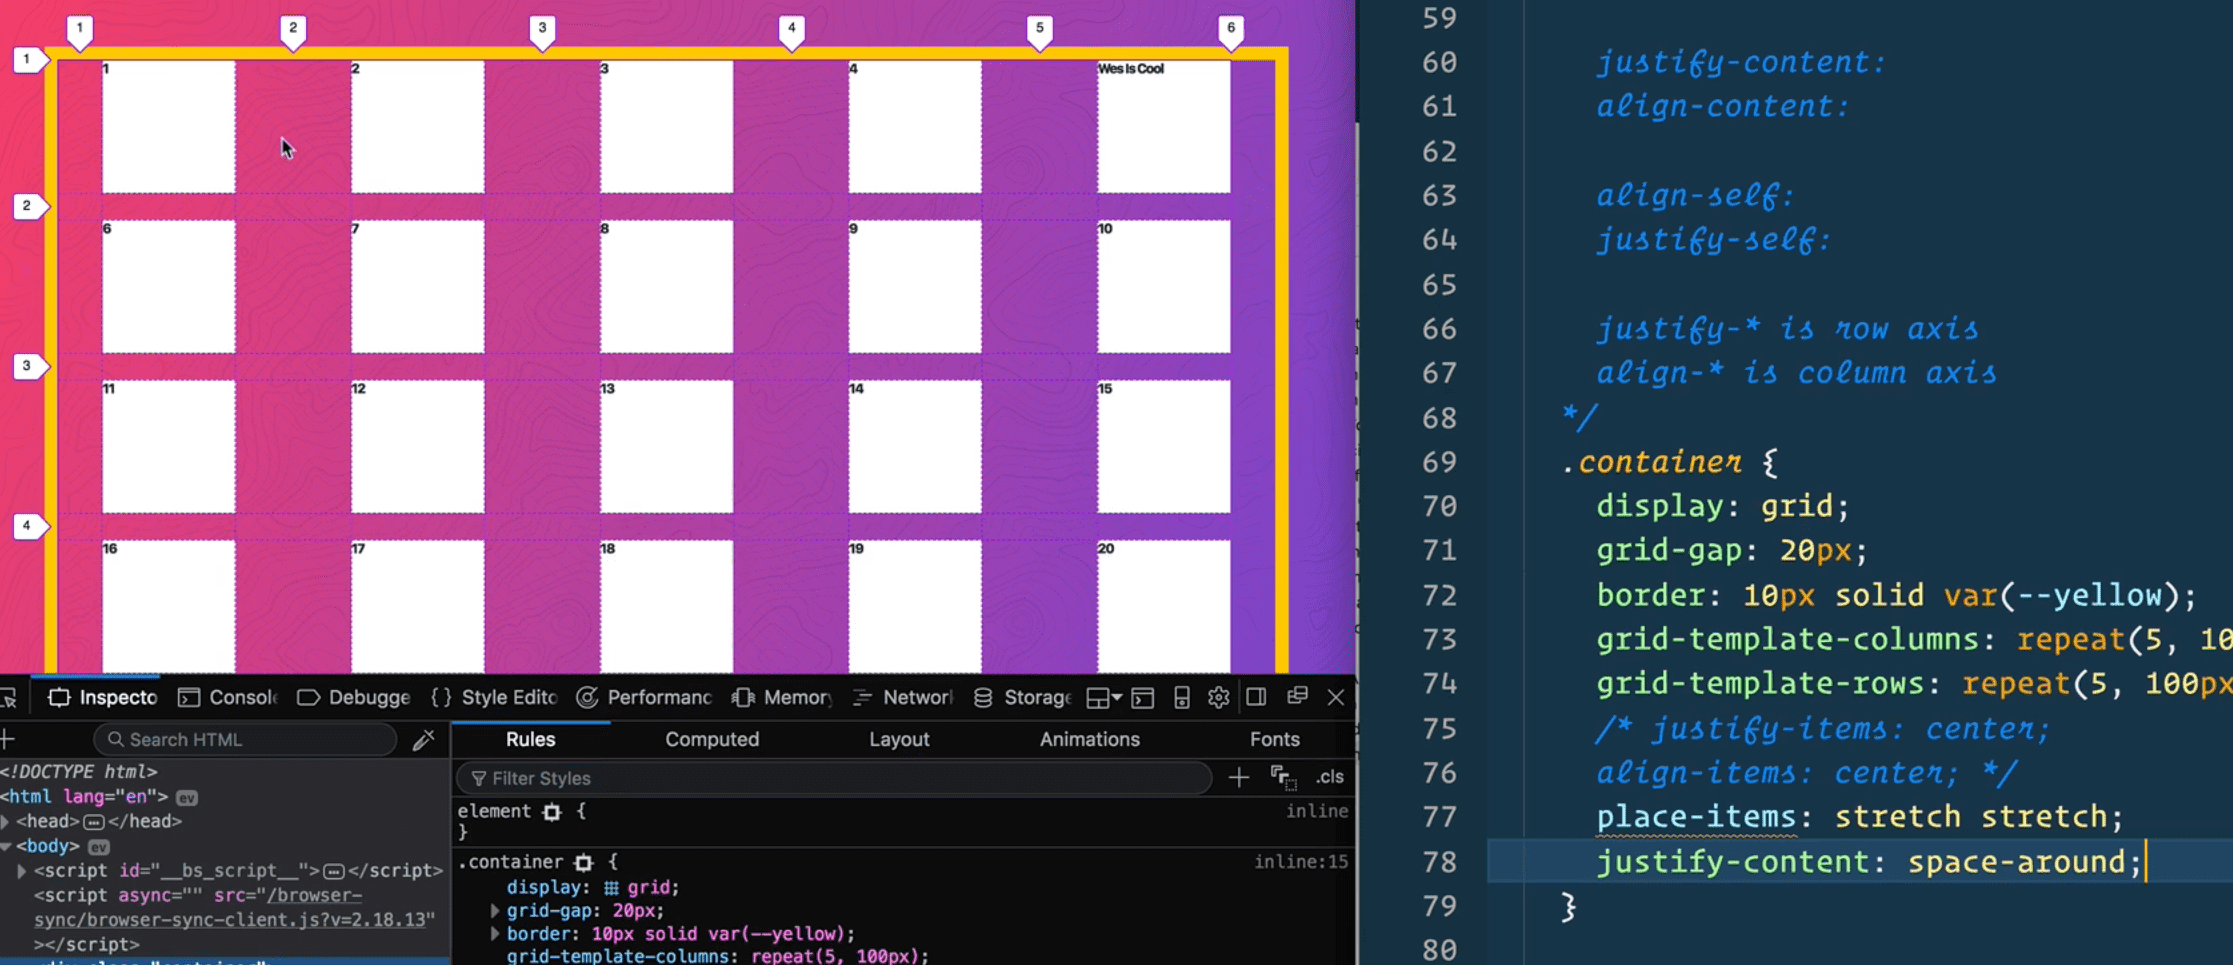
Task: Switch to the Storage tab
Action: [x=1022, y=698]
